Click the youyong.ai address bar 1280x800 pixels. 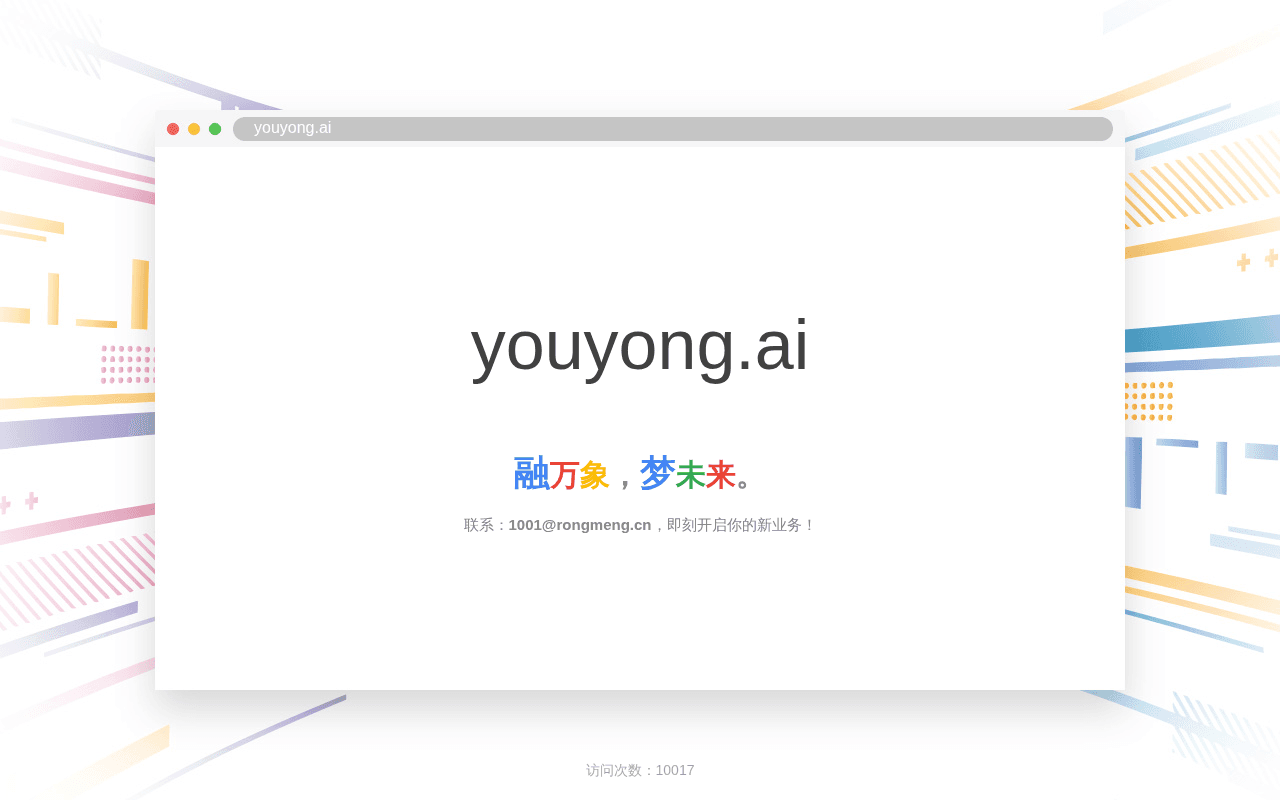click(x=673, y=129)
